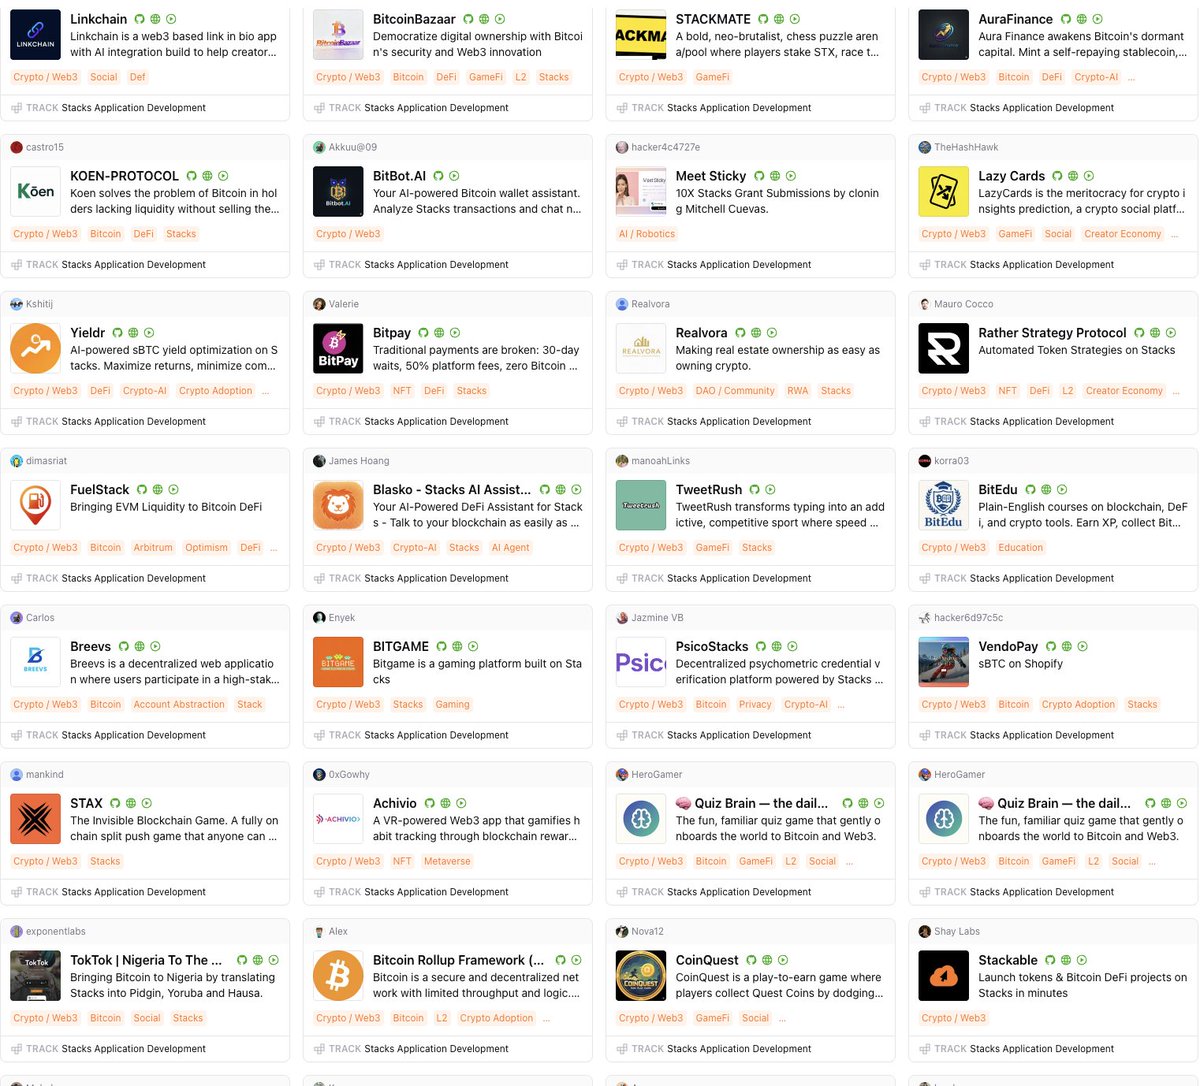Open the Lazy Cards yellow logo thumbnail
Image resolution: width=1200 pixels, height=1086 pixels.
943,192
